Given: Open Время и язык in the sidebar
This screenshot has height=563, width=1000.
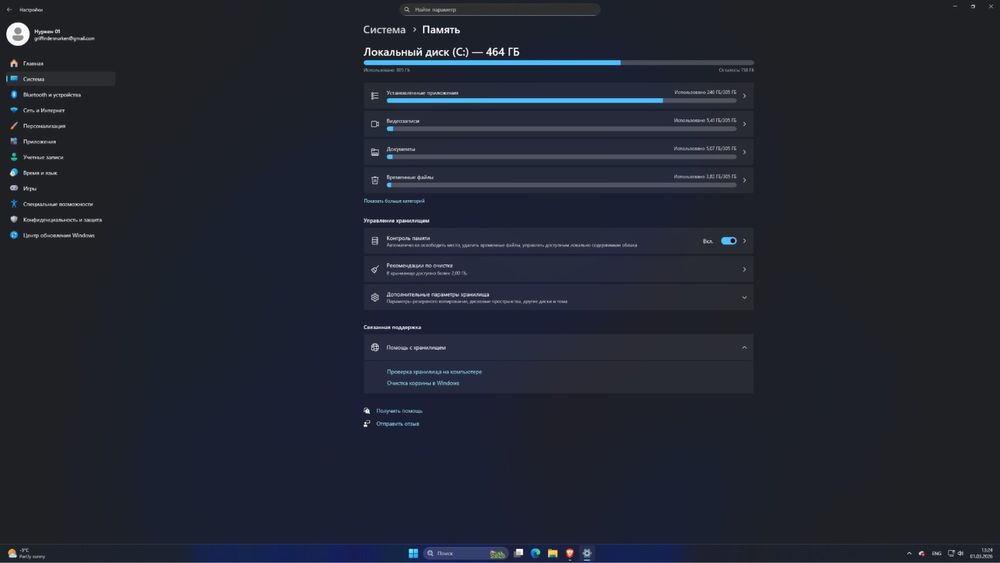Looking at the screenshot, I should (61, 173).
